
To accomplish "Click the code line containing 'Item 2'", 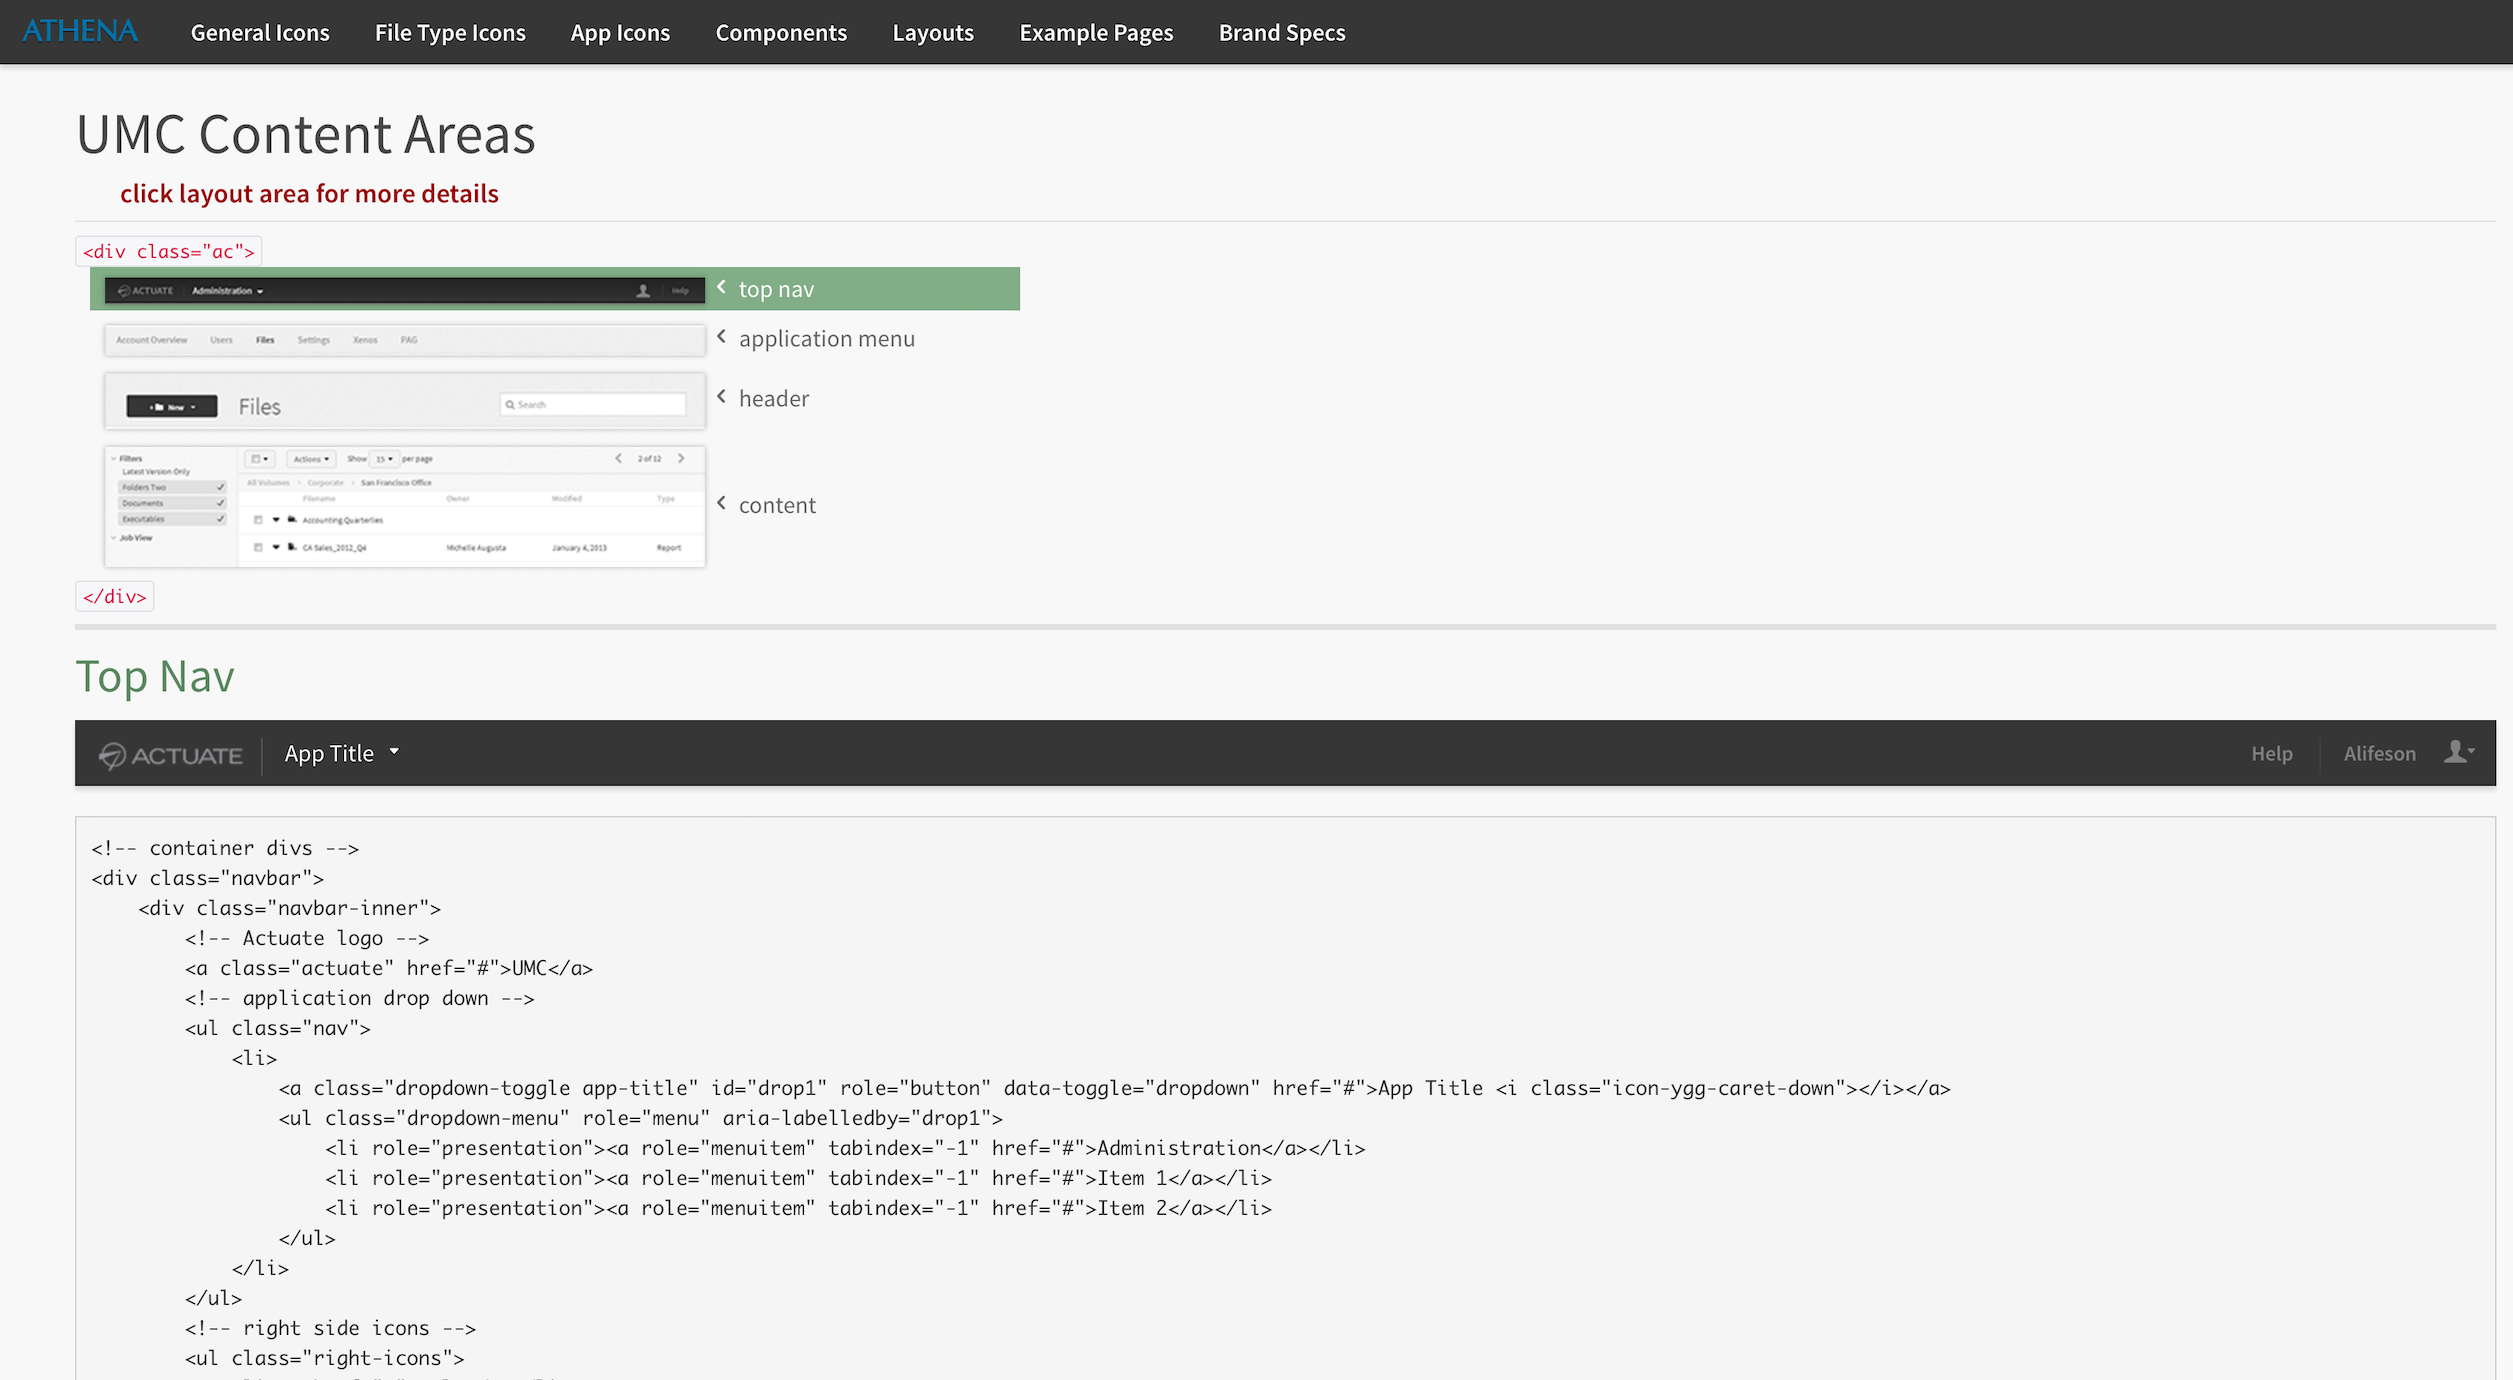I will tap(799, 1208).
